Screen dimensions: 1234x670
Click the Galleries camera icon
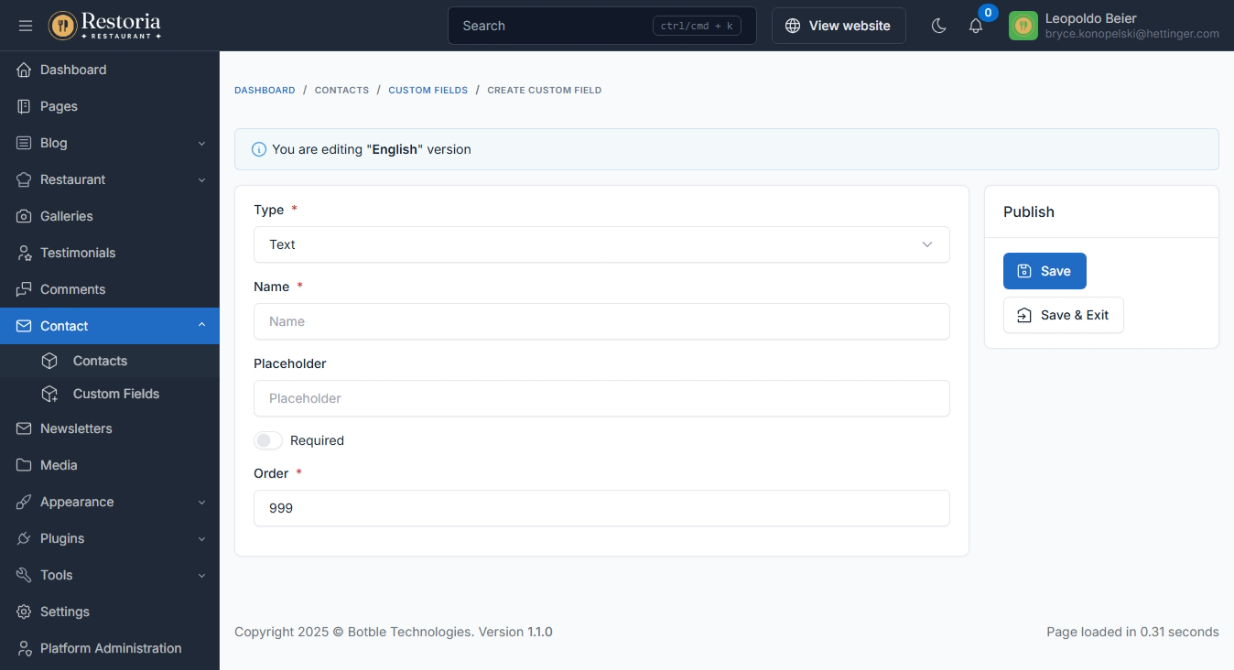(x=24, y=216)
